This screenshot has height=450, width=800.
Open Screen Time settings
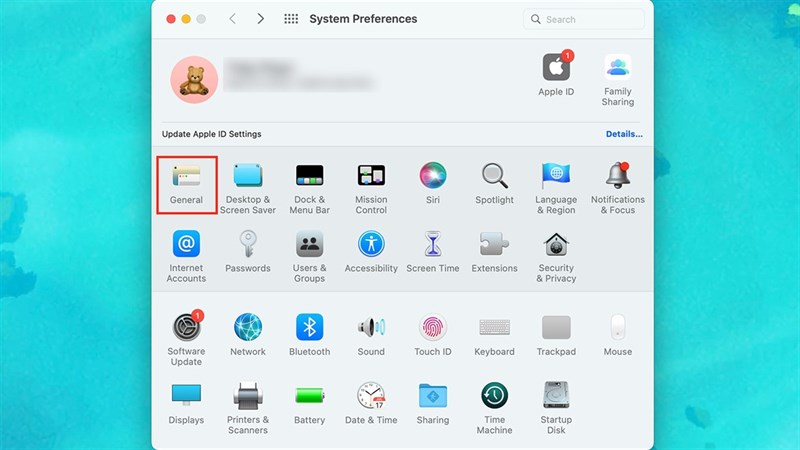point(433,252)
